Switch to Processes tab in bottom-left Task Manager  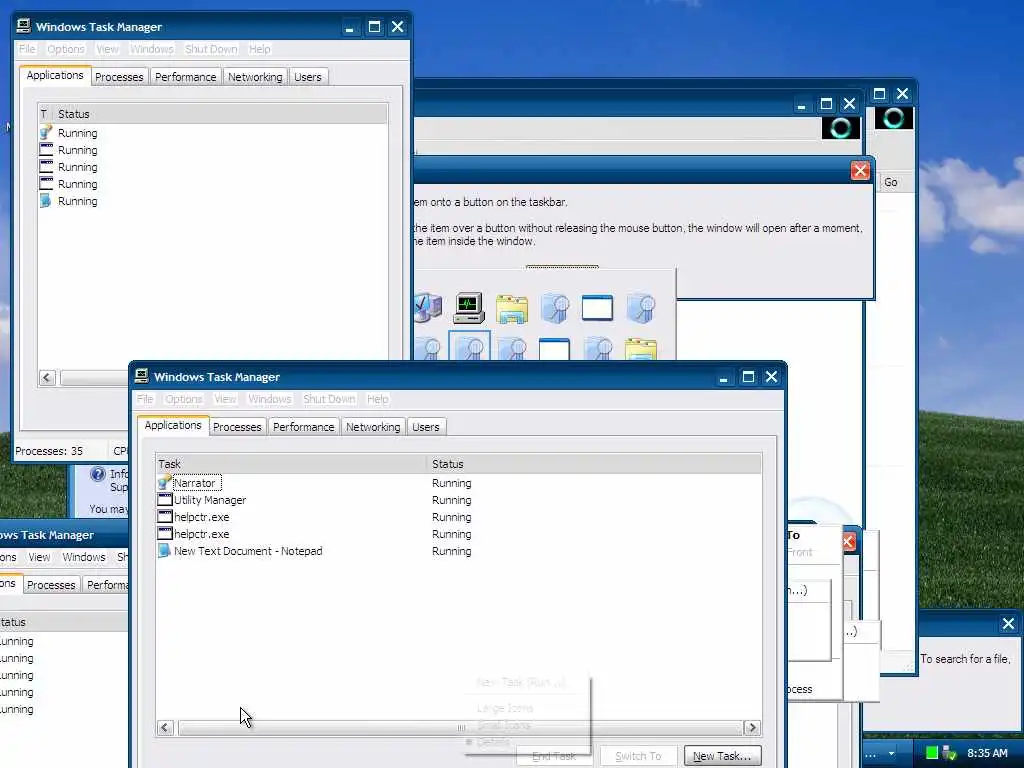[x=51, y=584]
